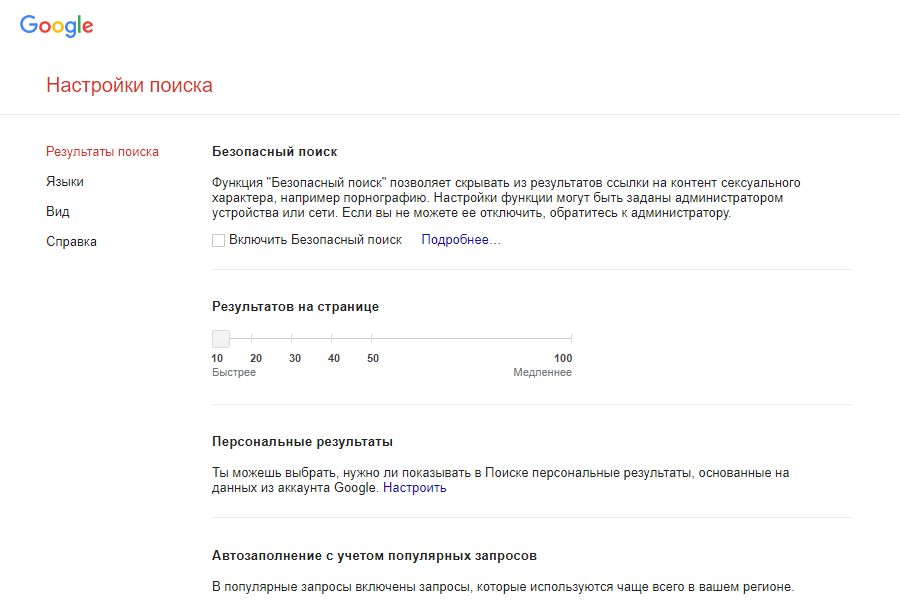Click the Настроить link for personal results
Viewport: 900px width, 600px height.
click(x=415, y=488)
